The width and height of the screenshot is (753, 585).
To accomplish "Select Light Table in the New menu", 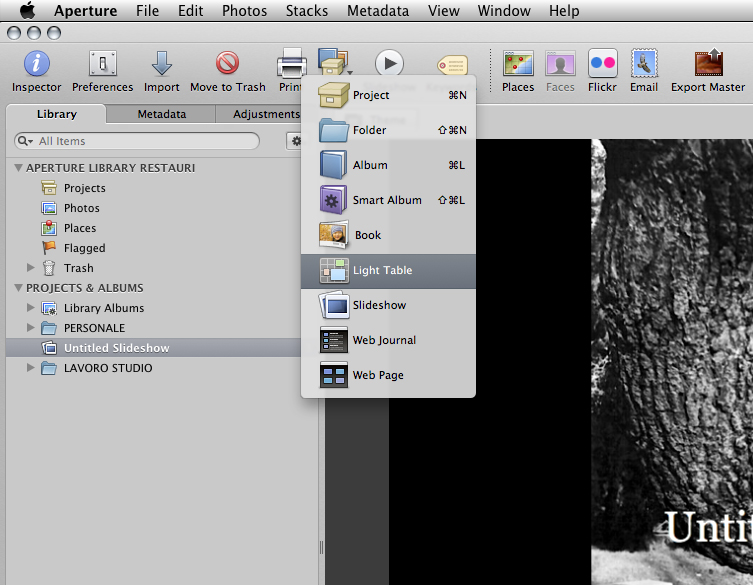I will point(388,270).
